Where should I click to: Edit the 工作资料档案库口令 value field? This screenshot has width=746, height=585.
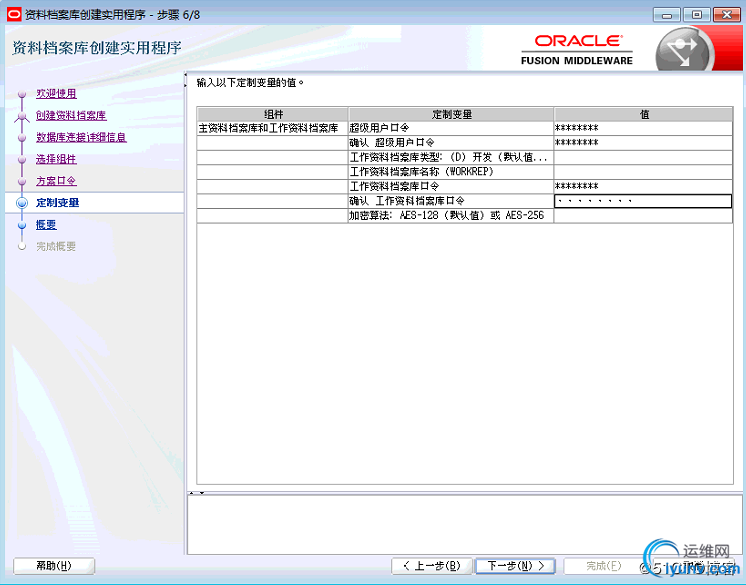pos(643,186)
